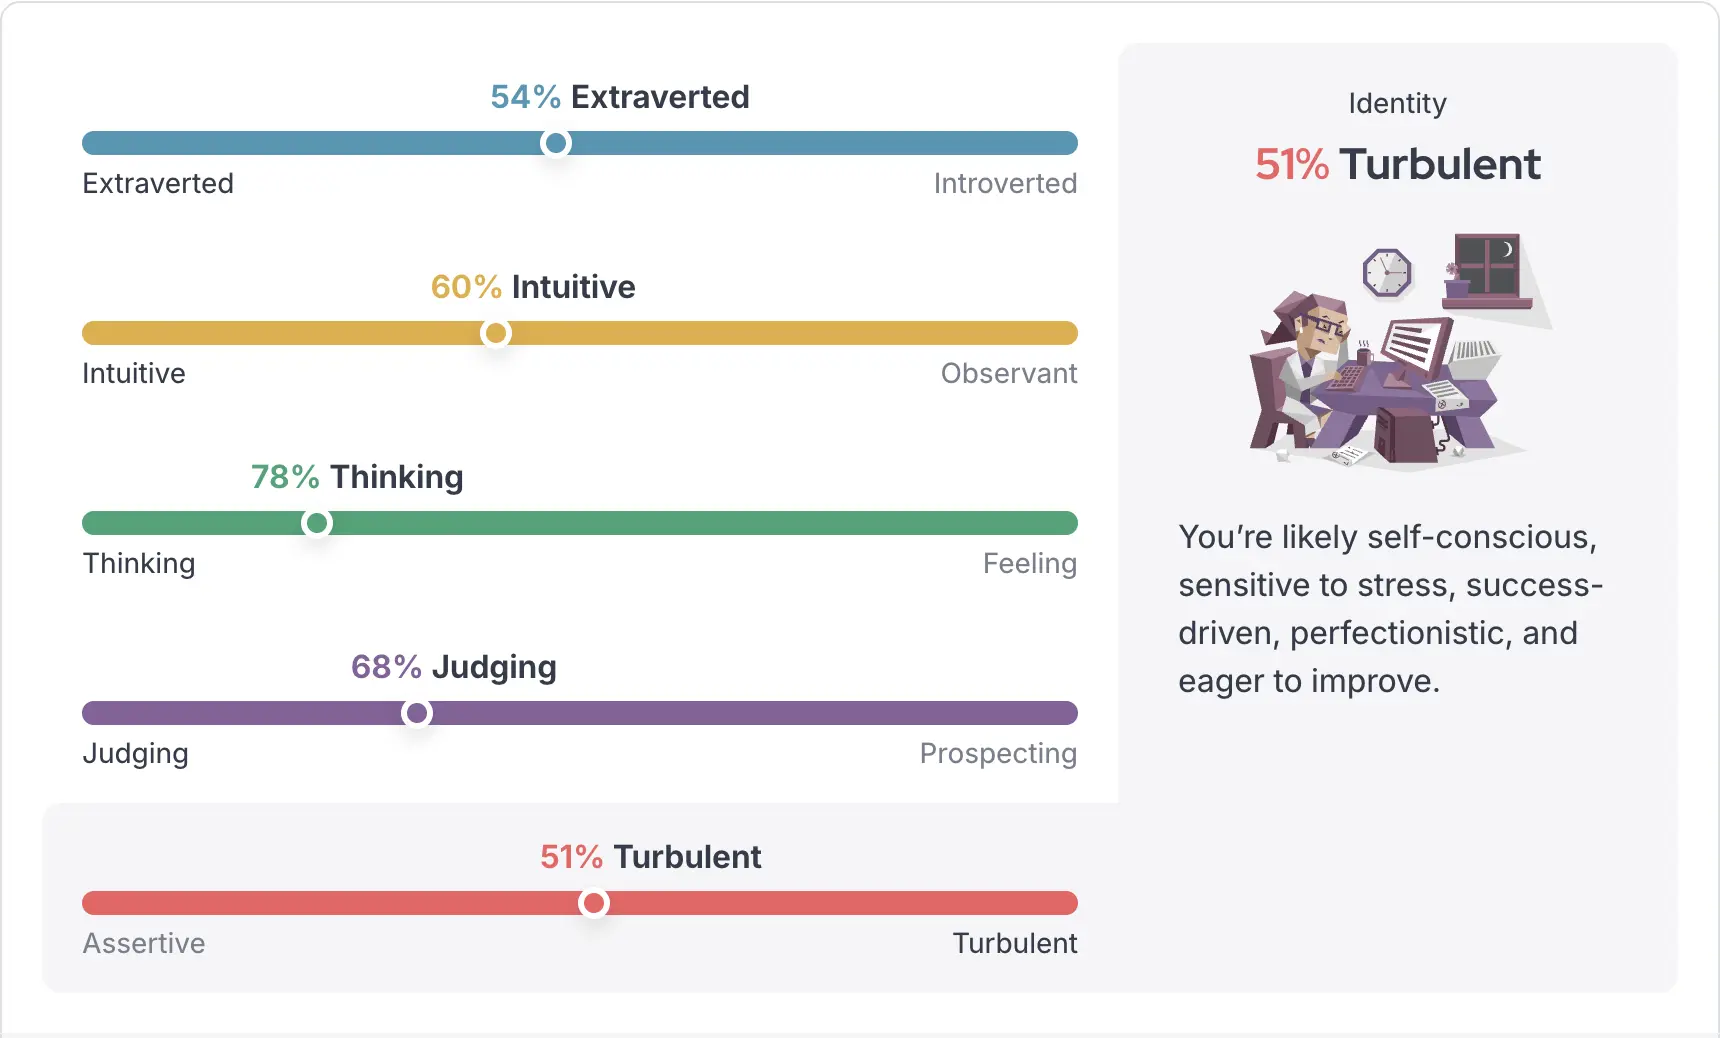This screenshot has height=1038, width=1720.
Task: Select the Intuitive slider handle
Action: (x=495, y=333)
